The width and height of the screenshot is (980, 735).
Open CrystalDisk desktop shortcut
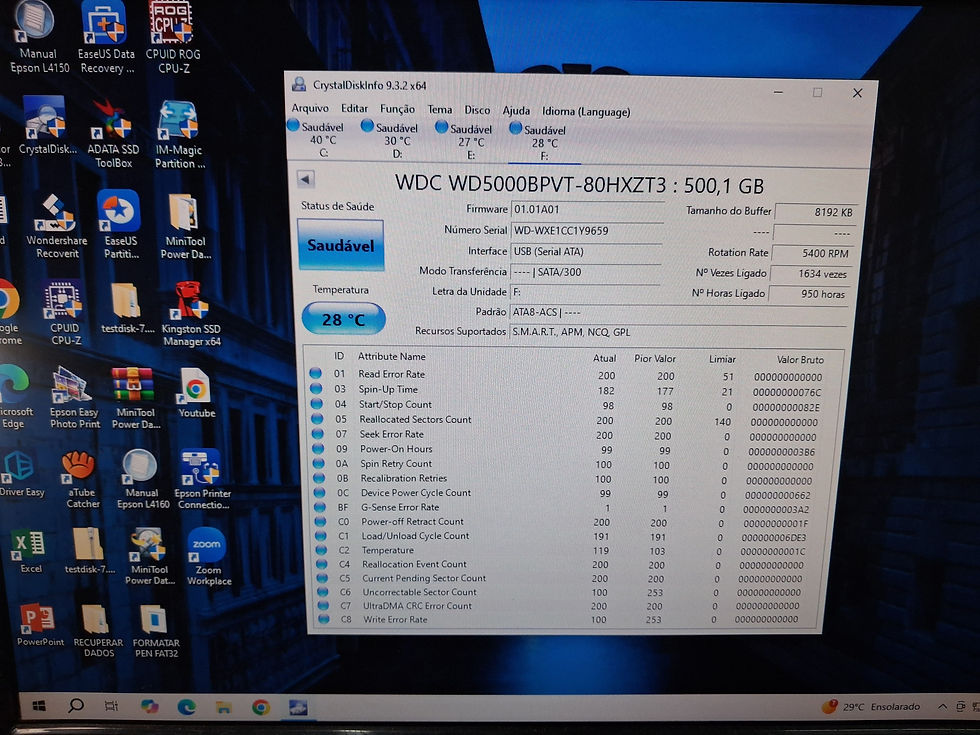click(47, 125)
